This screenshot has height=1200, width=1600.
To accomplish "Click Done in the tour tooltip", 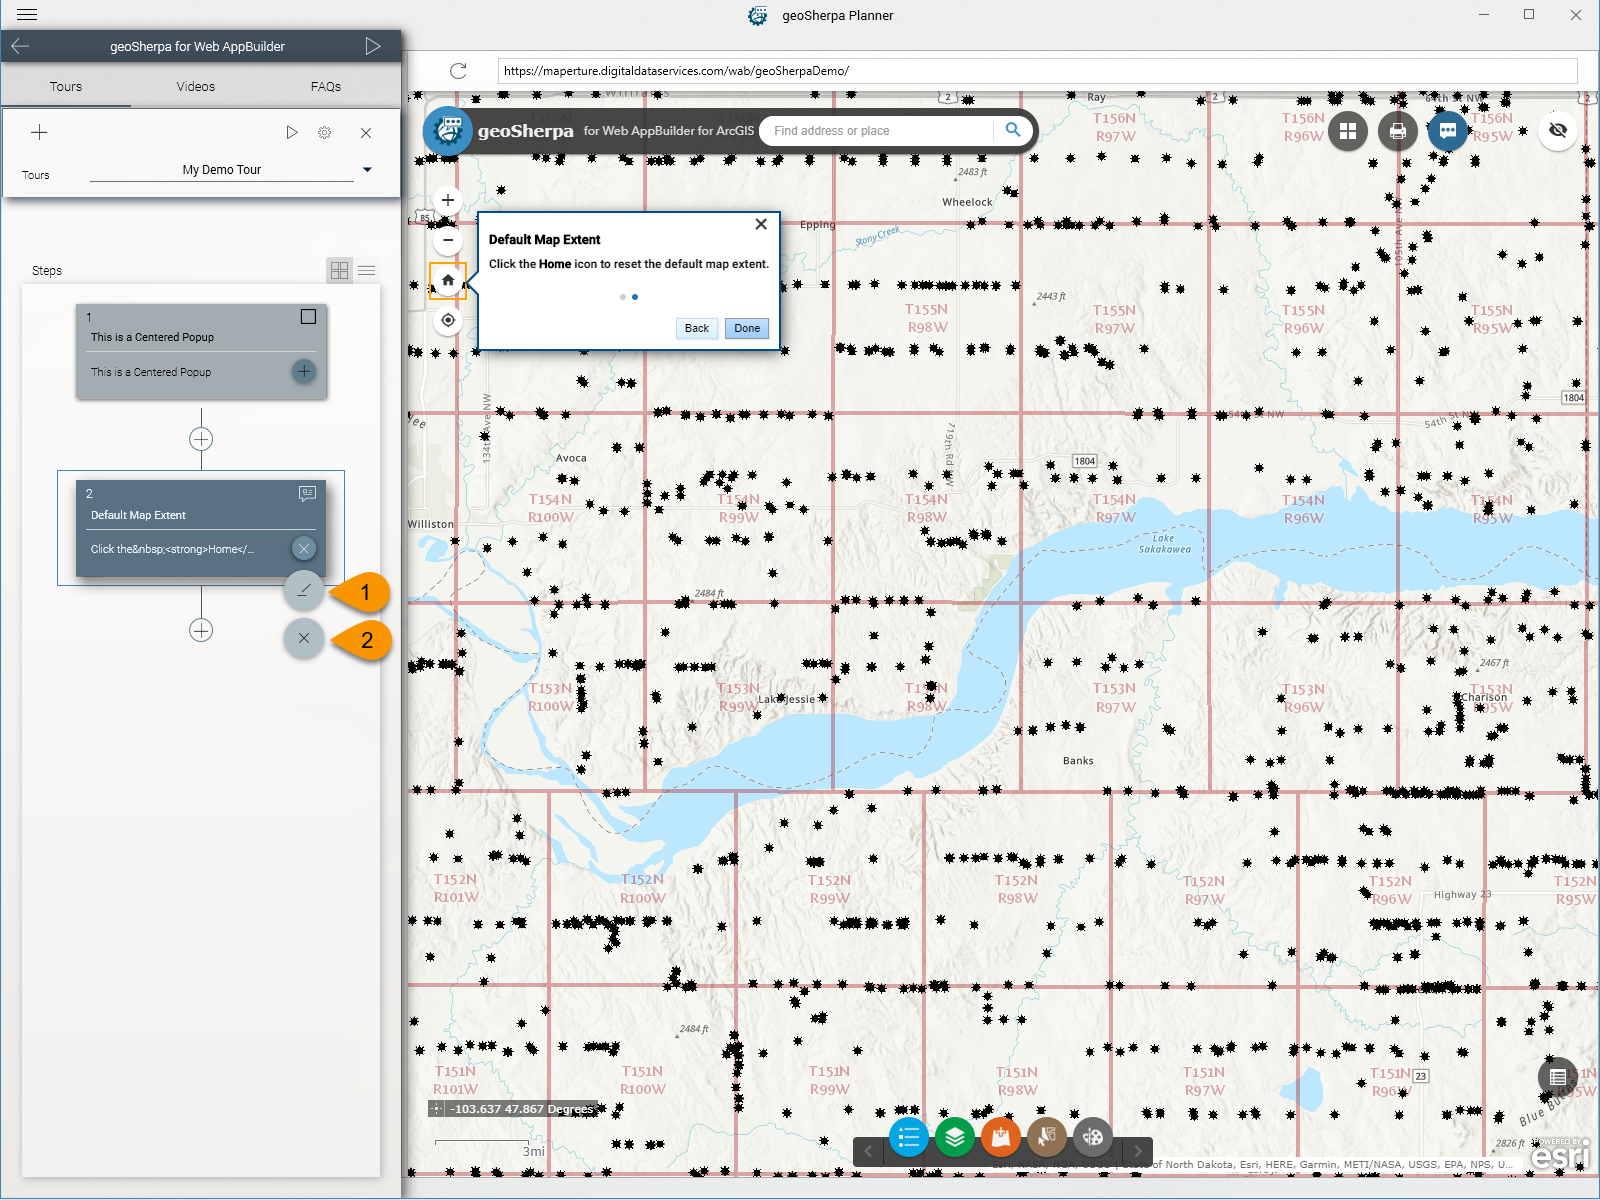I will tap(747, 328).
